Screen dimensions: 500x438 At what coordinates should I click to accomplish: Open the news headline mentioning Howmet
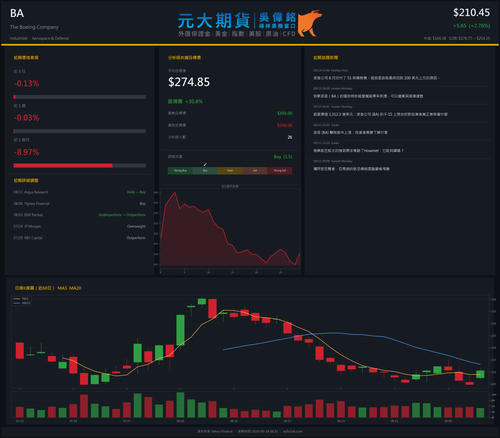[x=358, y=151]
